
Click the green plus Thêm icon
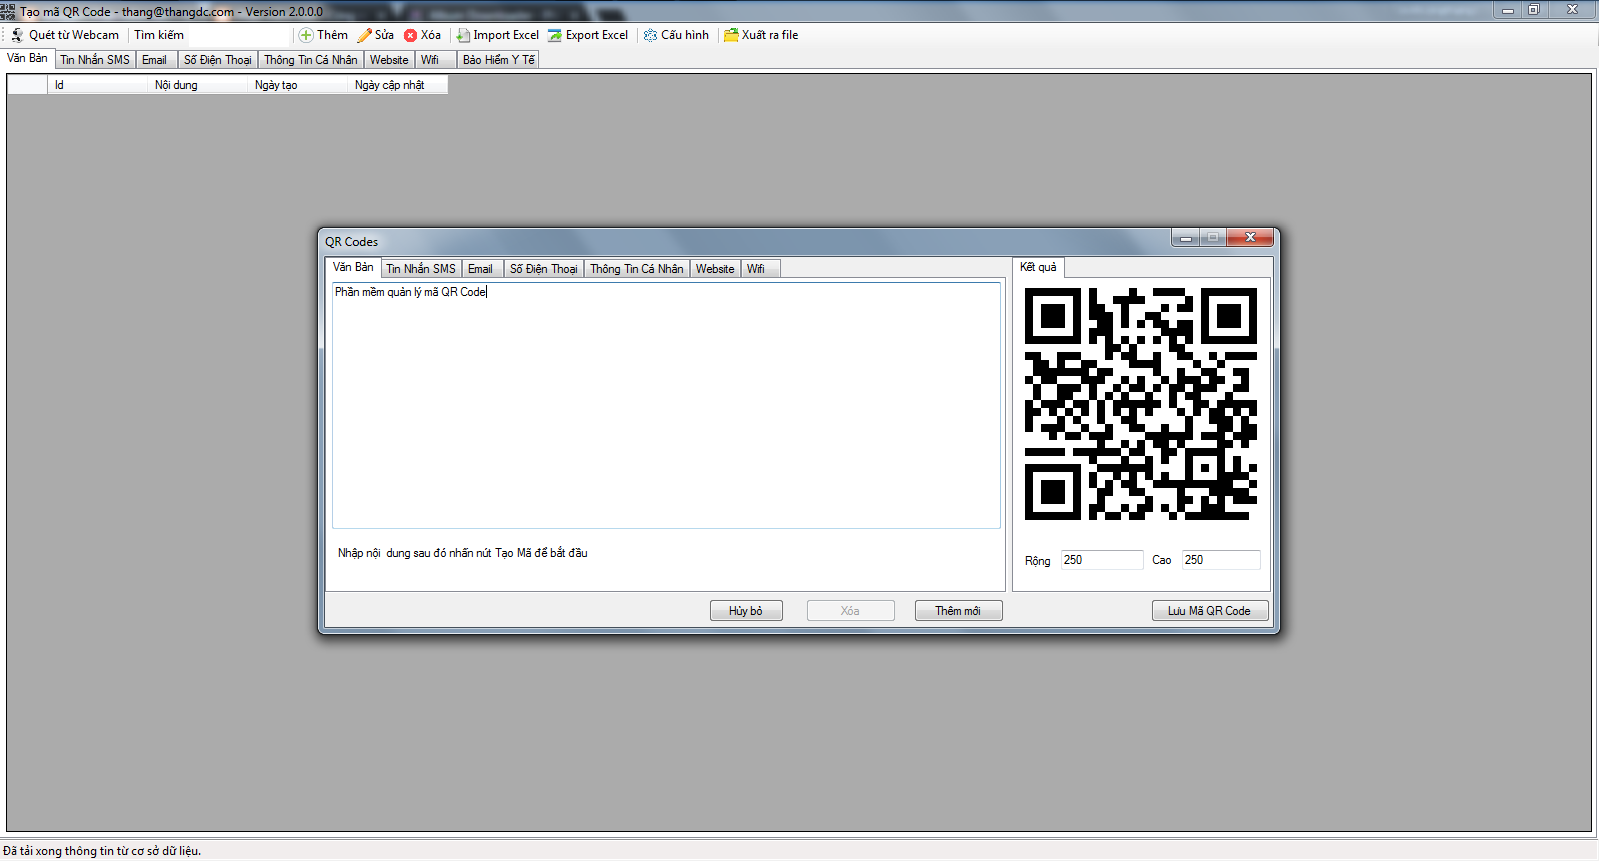(x=306, y=35)
